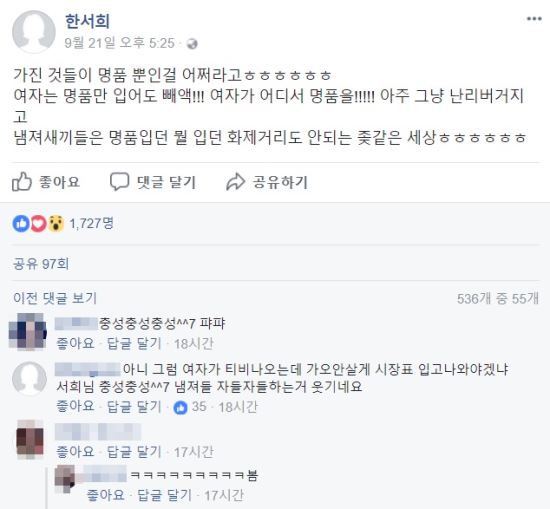The height and width of the screenshot is (509, 550).
Task: Open the three-dot post options menu
Action: pyautogui.click(x=534, y=19)
